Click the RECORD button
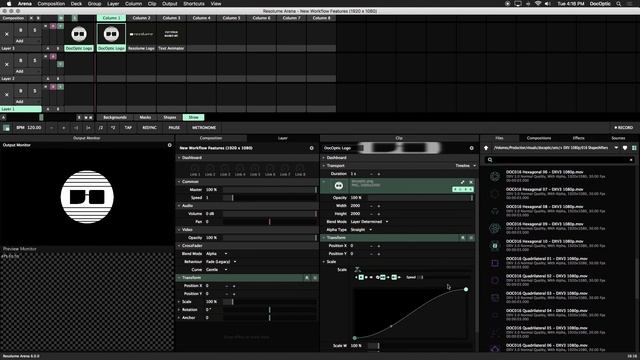Viewport: 640px width, 360px height. point(623,128)
